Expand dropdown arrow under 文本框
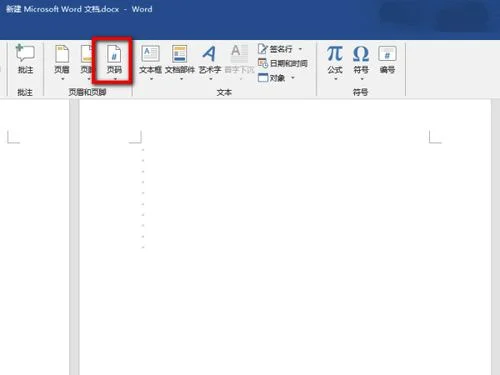The height and width of the screenshot is (375, 500). [x=151, y=79]
